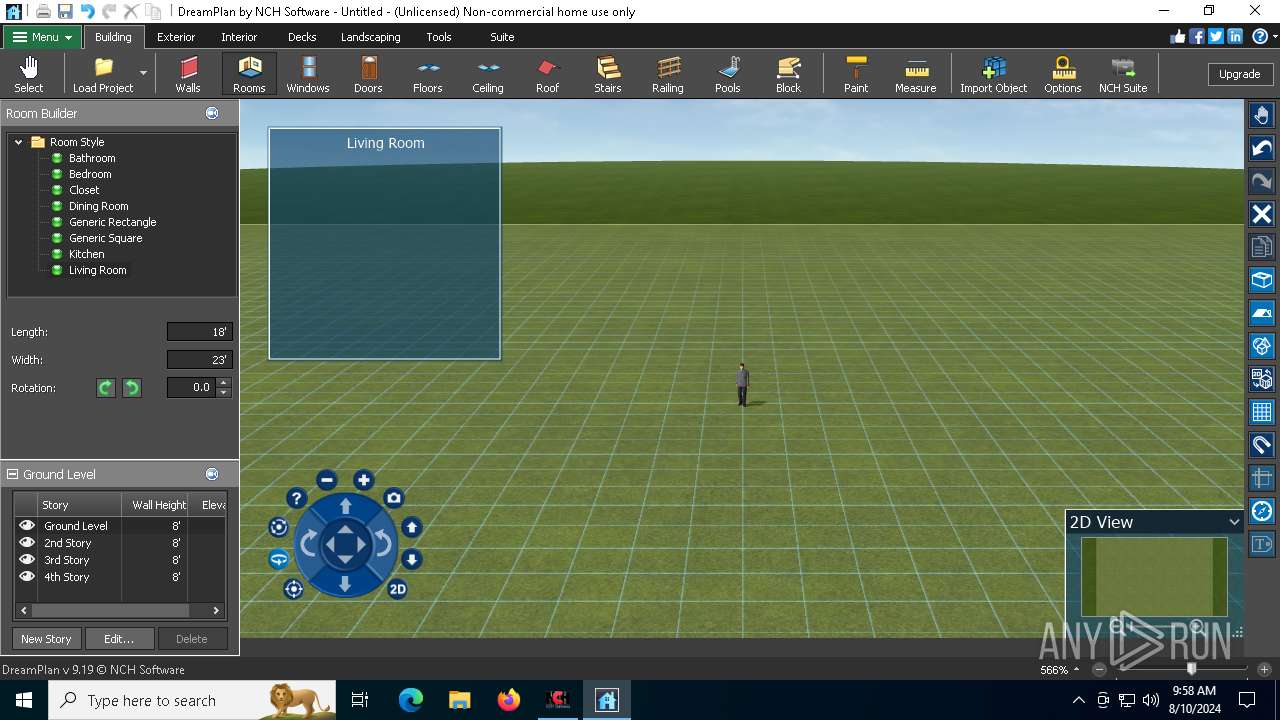Image resolution: width=1280 pixels, height=720 pixels.
Task: Open the zoom percentage dropdown arrow
Action: pos(1077,670)
